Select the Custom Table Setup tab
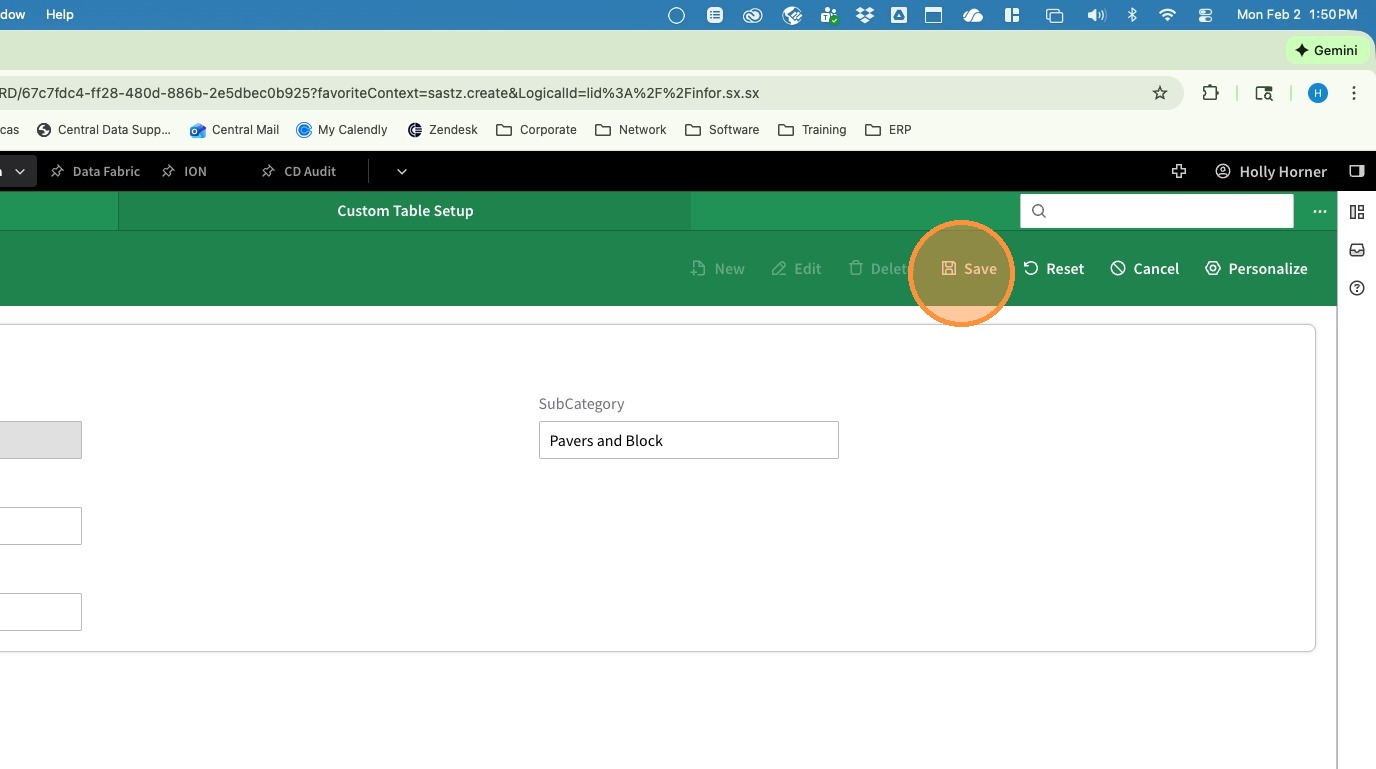The height and width of the screenshot is (769, 1376). [405, 211]
